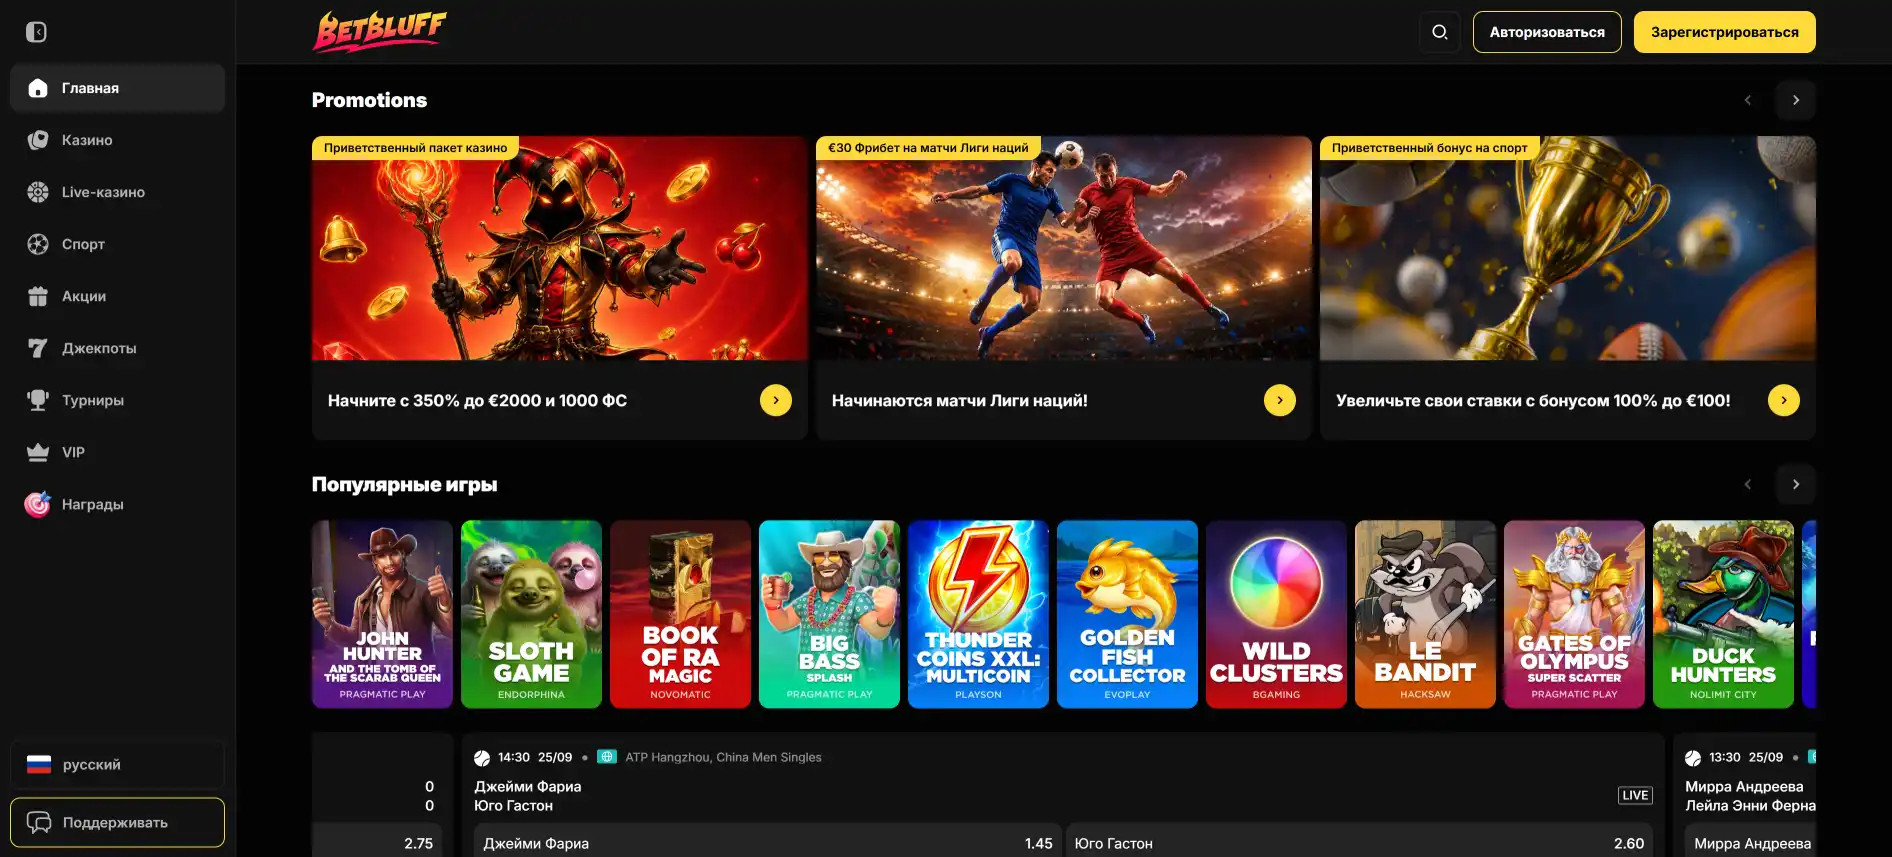Show next popular games with right arrow
This screenshot has height=857, width=1892.
pyautogui.click(x=1796, y=484)
